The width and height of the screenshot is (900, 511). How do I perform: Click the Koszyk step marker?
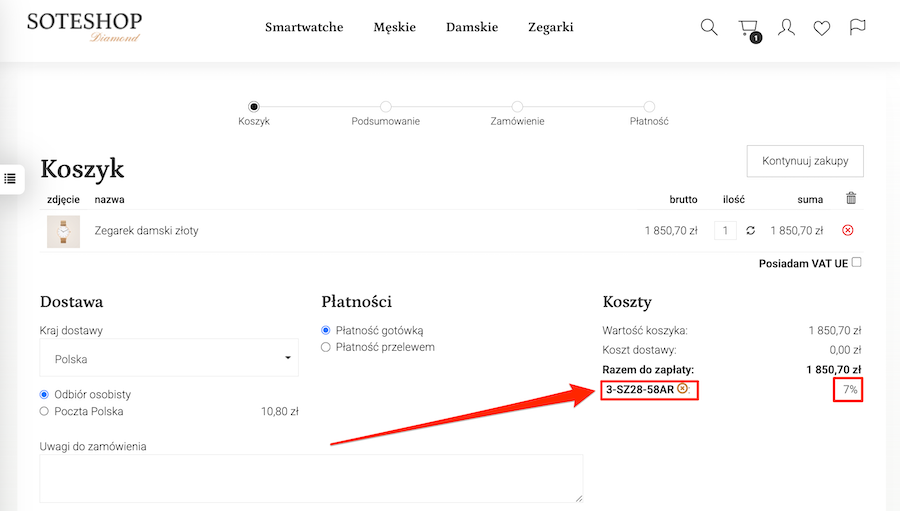pos(254,107)
